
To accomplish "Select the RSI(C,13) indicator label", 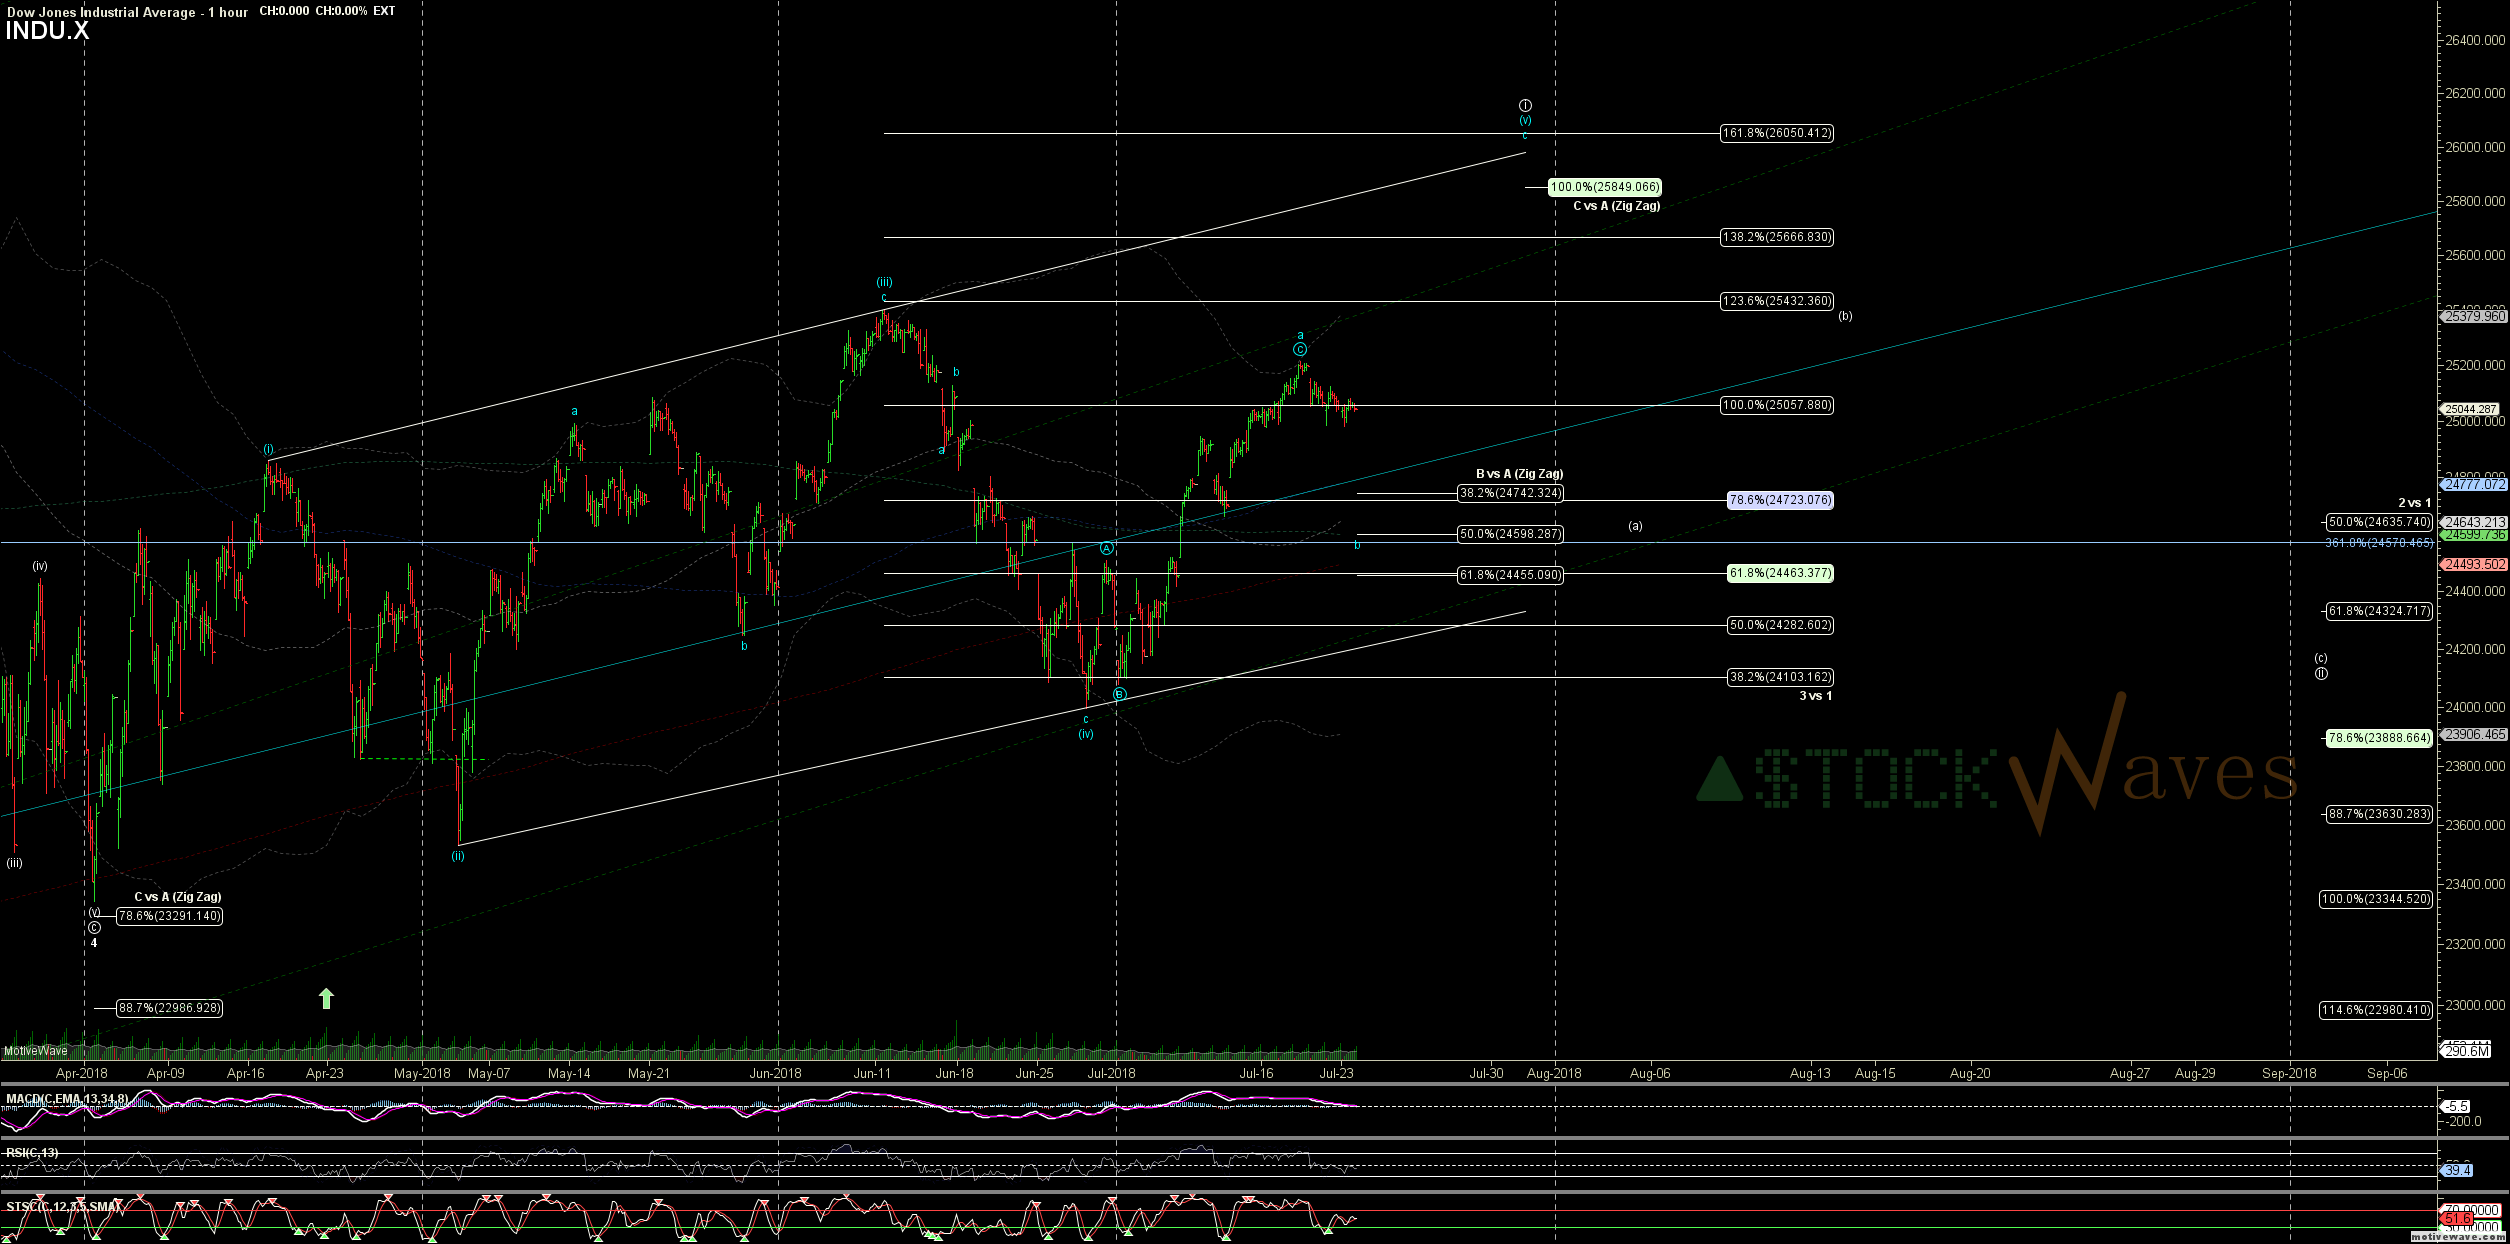I will tap(32, 1153).
